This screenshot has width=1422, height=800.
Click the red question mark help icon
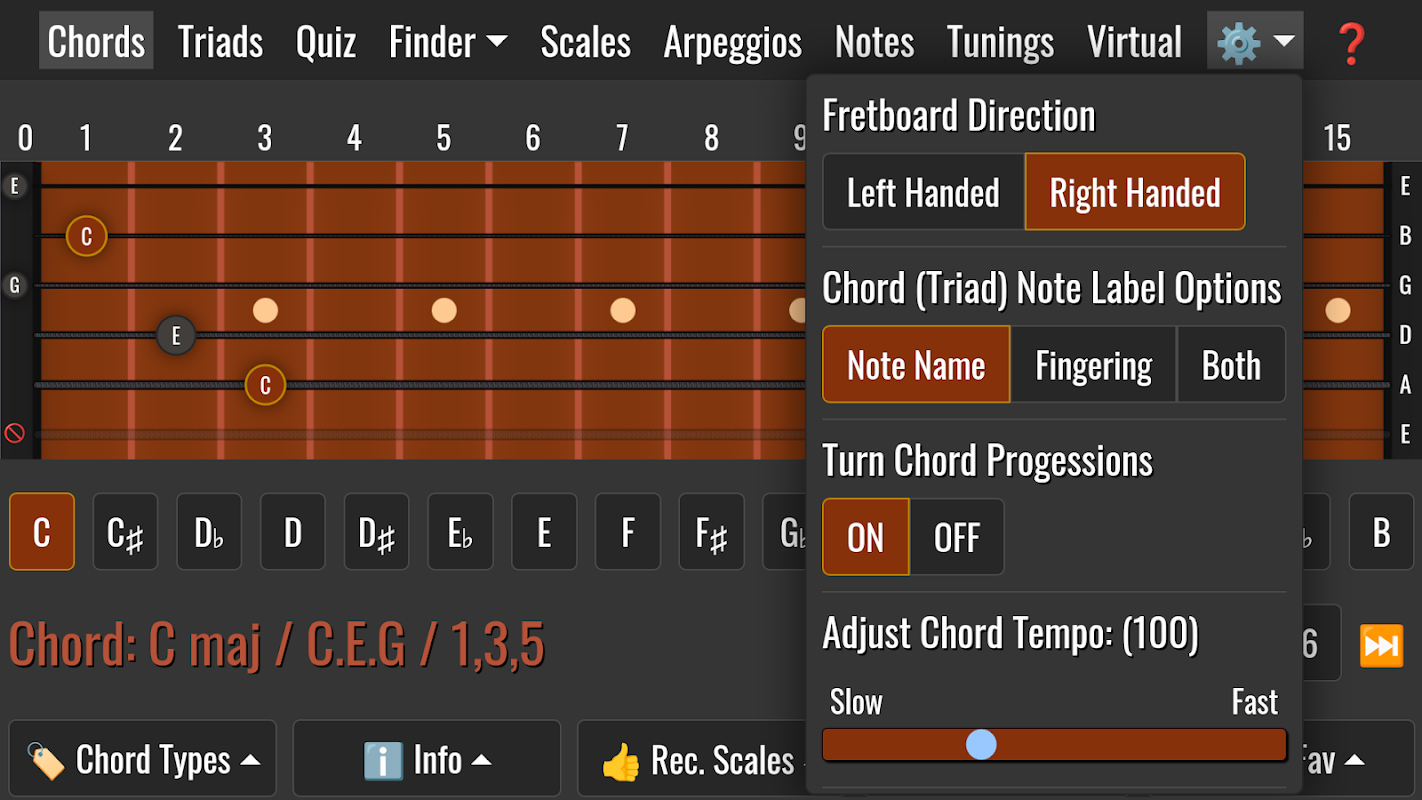click(1351, 43)
